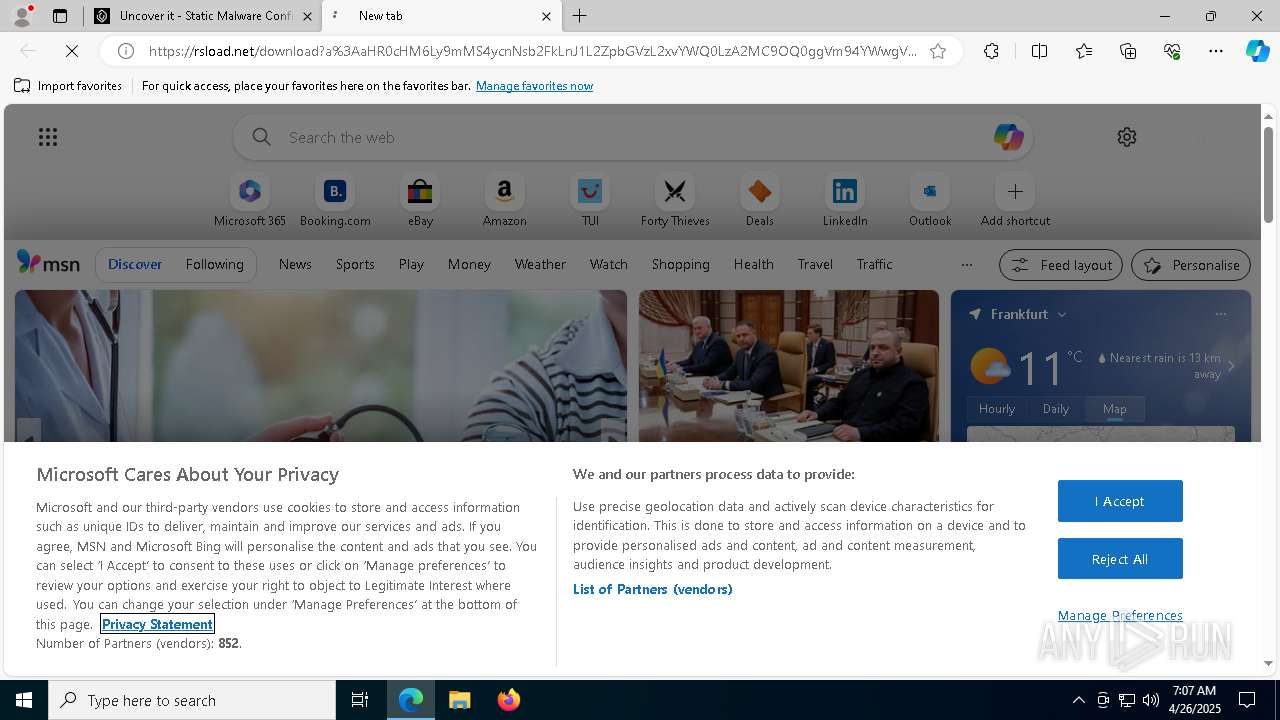
Task: Switch weather card to Map tab
Action: point(1114,409)
